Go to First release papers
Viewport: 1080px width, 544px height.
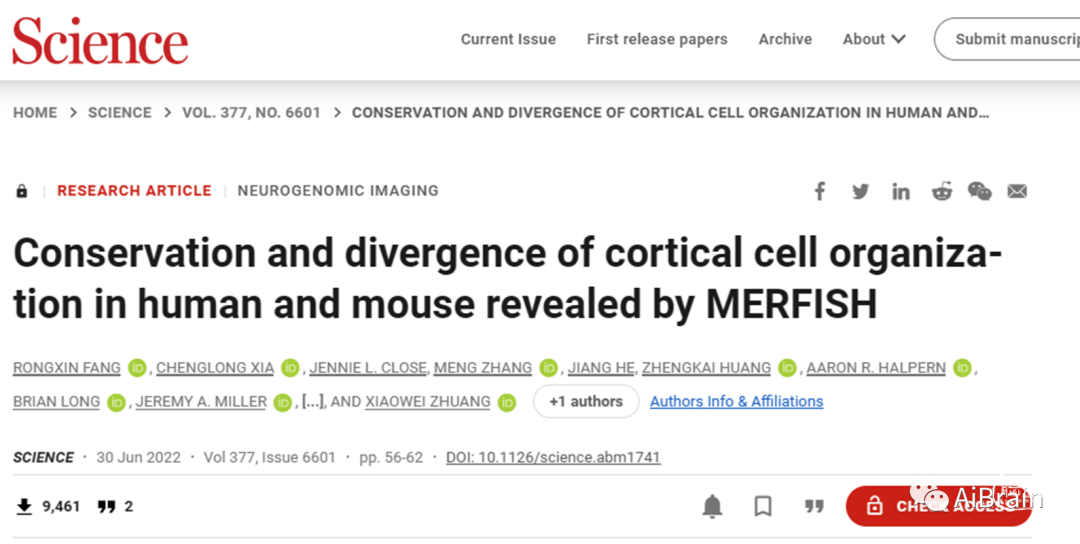point(657,39)
